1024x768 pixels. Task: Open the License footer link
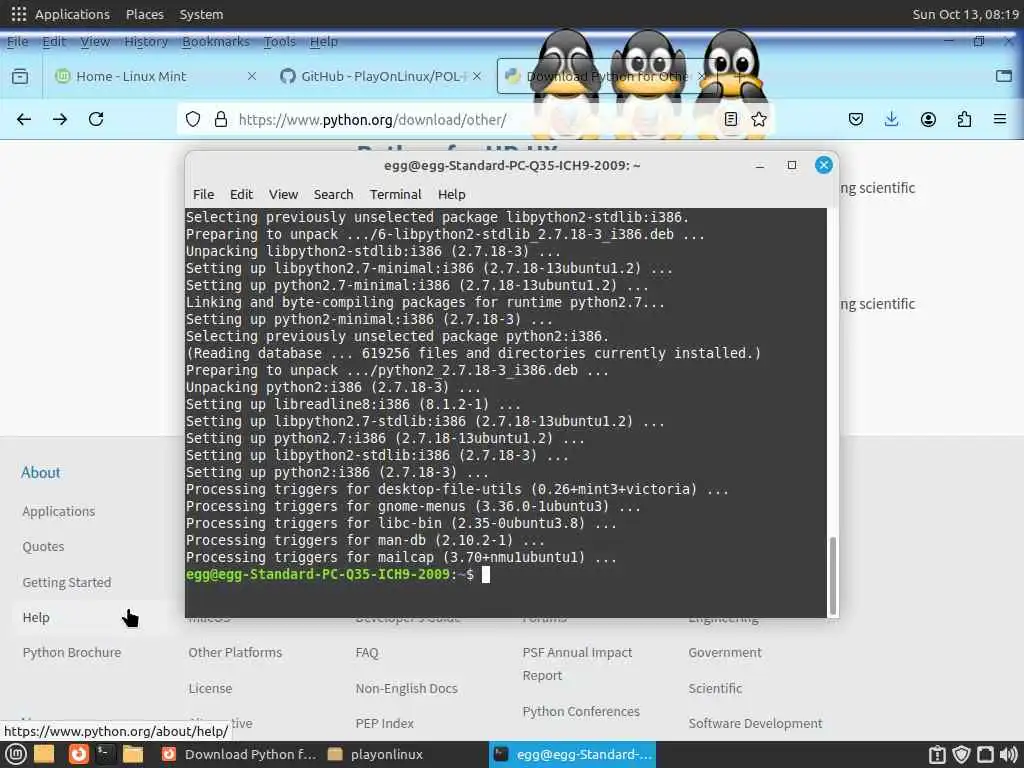[x=210, y=688]
